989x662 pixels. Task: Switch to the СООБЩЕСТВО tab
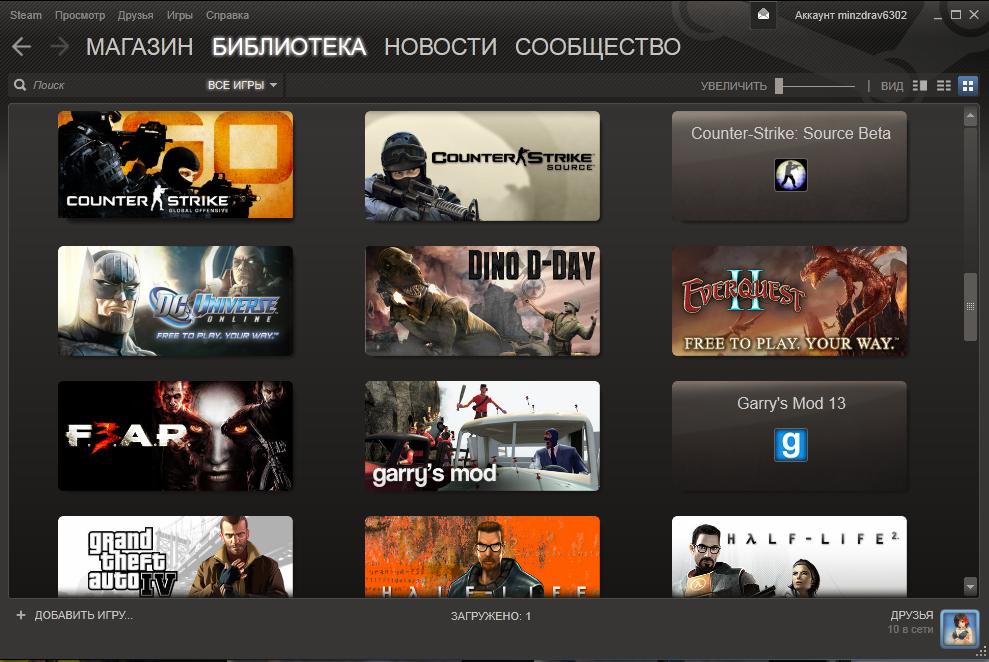pos(598,47)
